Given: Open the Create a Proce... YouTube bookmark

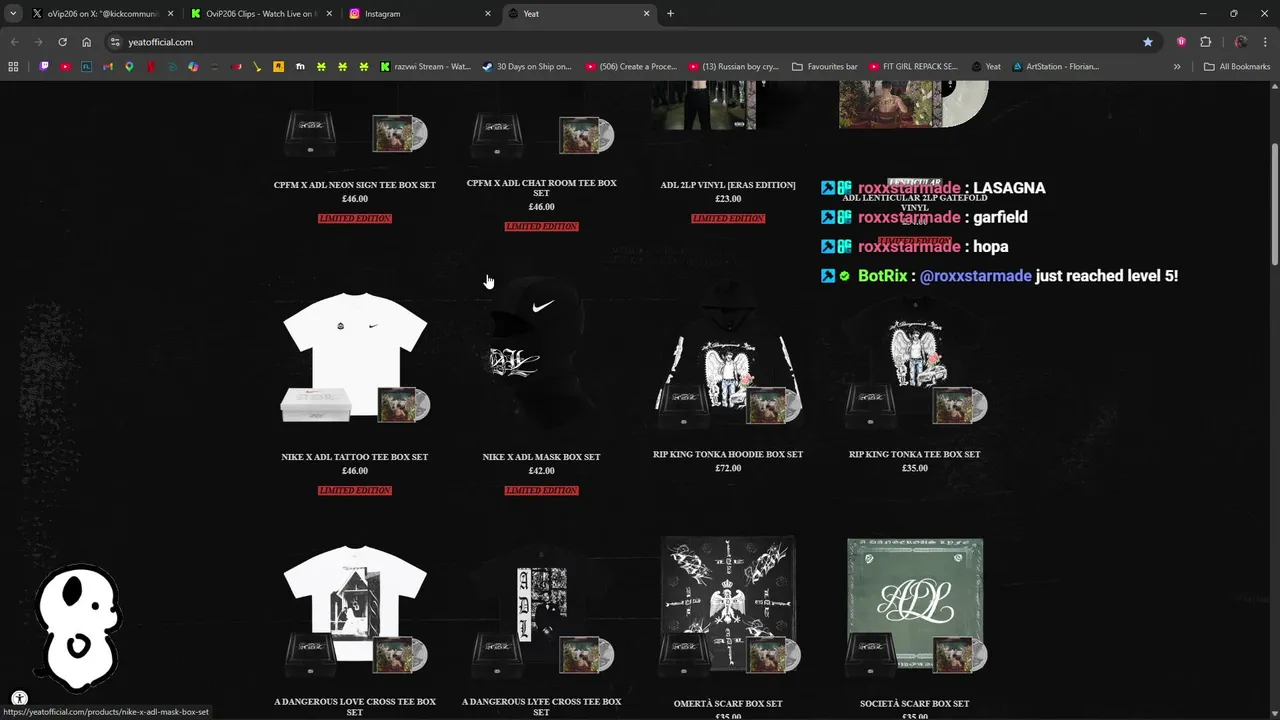Looking at the screenshot, I should tap(632, 67).
